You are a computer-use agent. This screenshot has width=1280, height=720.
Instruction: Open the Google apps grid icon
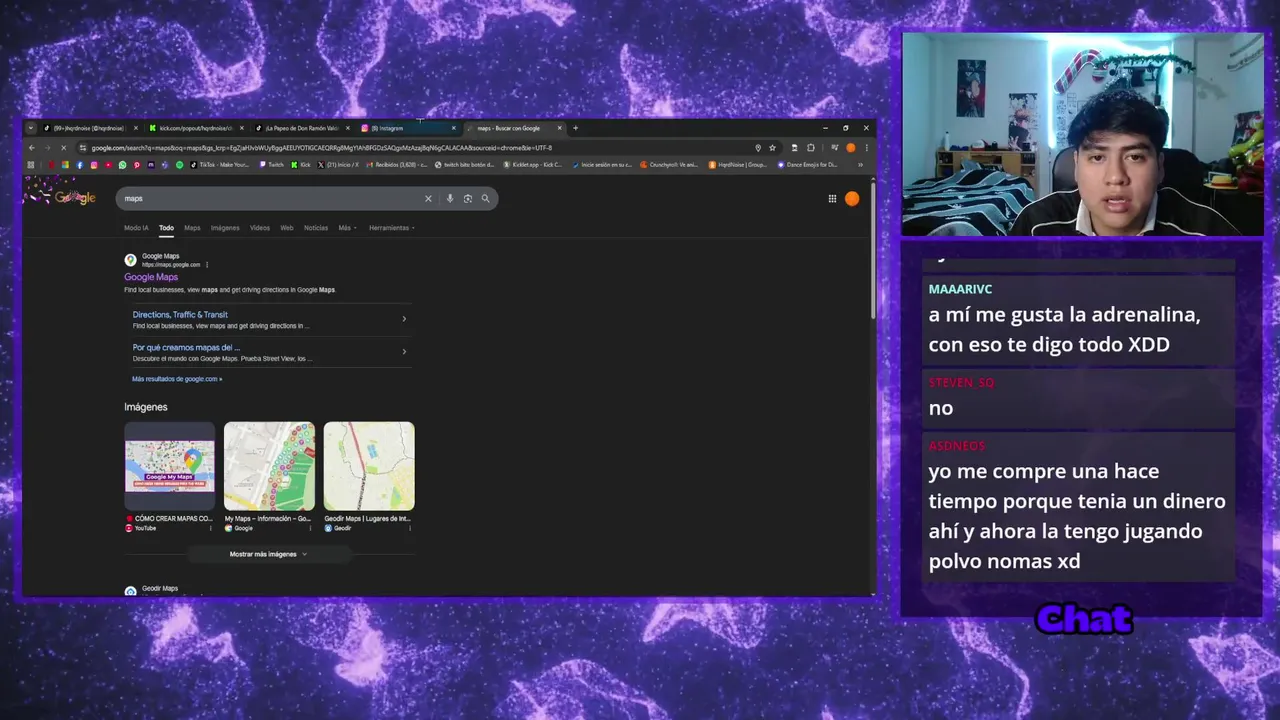[832, 198]
